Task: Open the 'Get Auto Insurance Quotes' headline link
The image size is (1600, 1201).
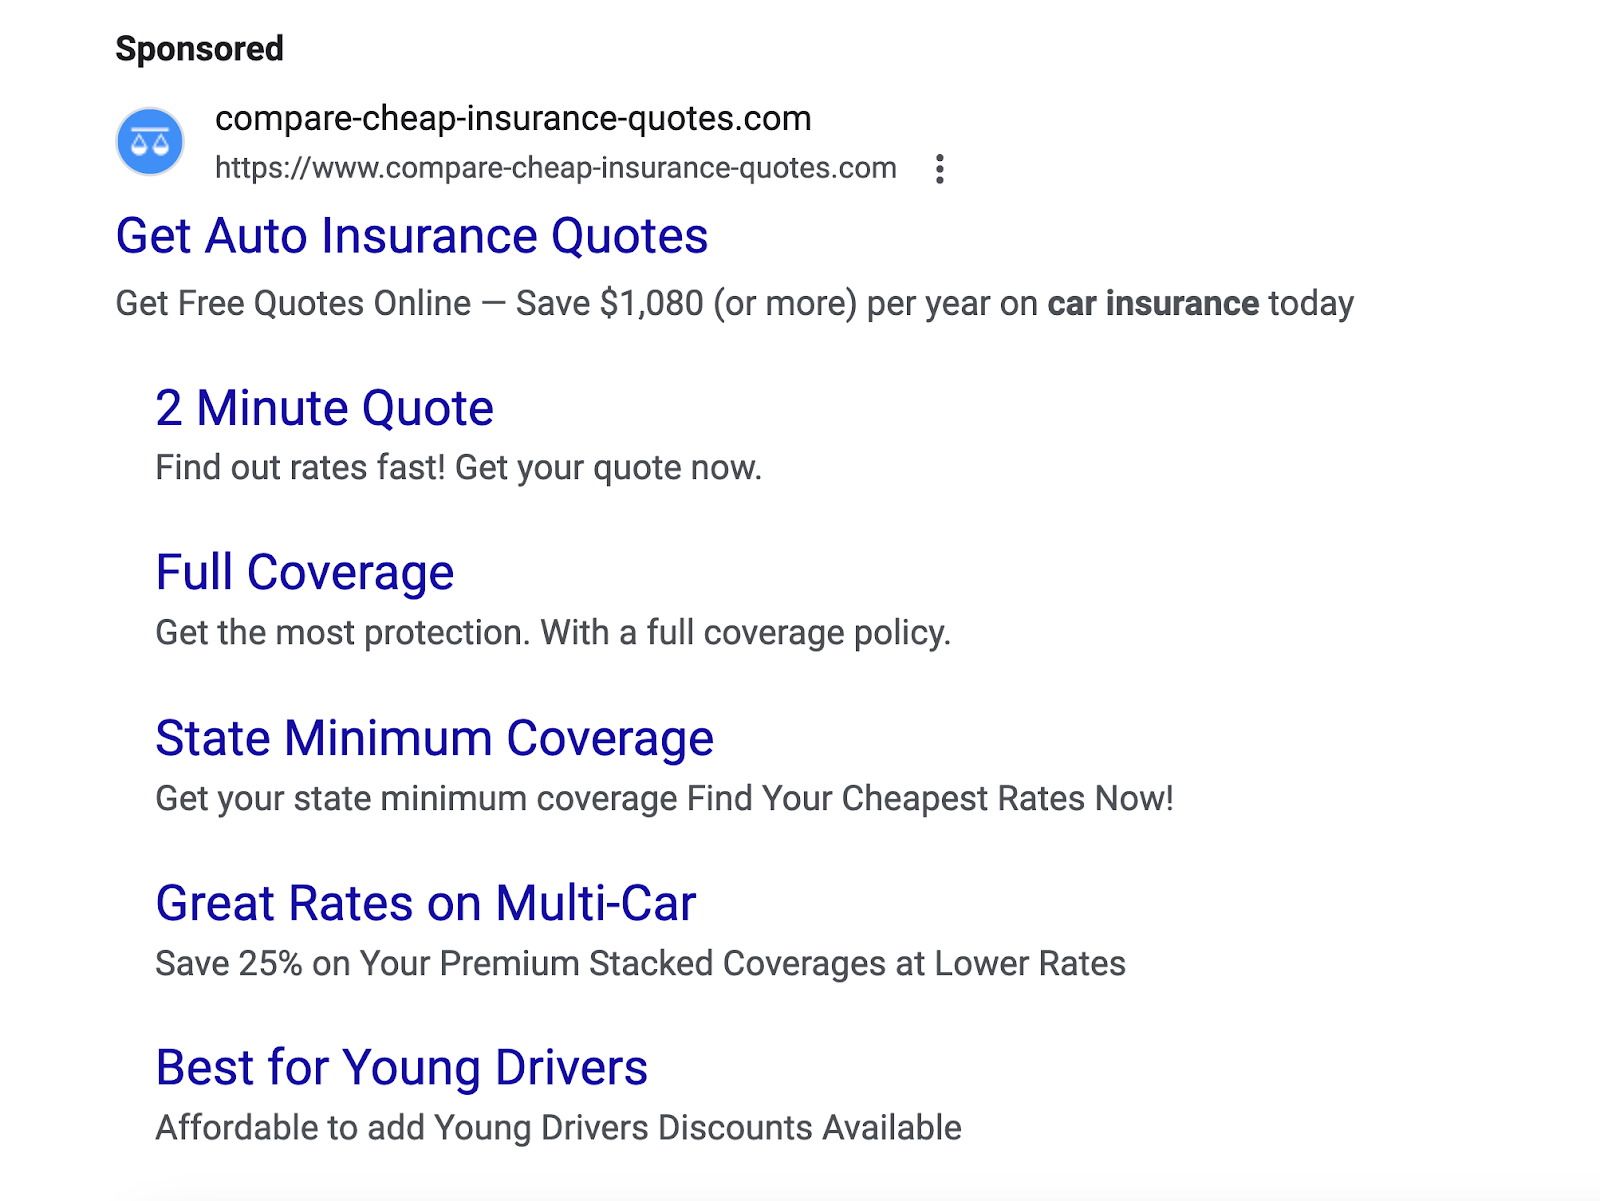Action: point(411,236)
